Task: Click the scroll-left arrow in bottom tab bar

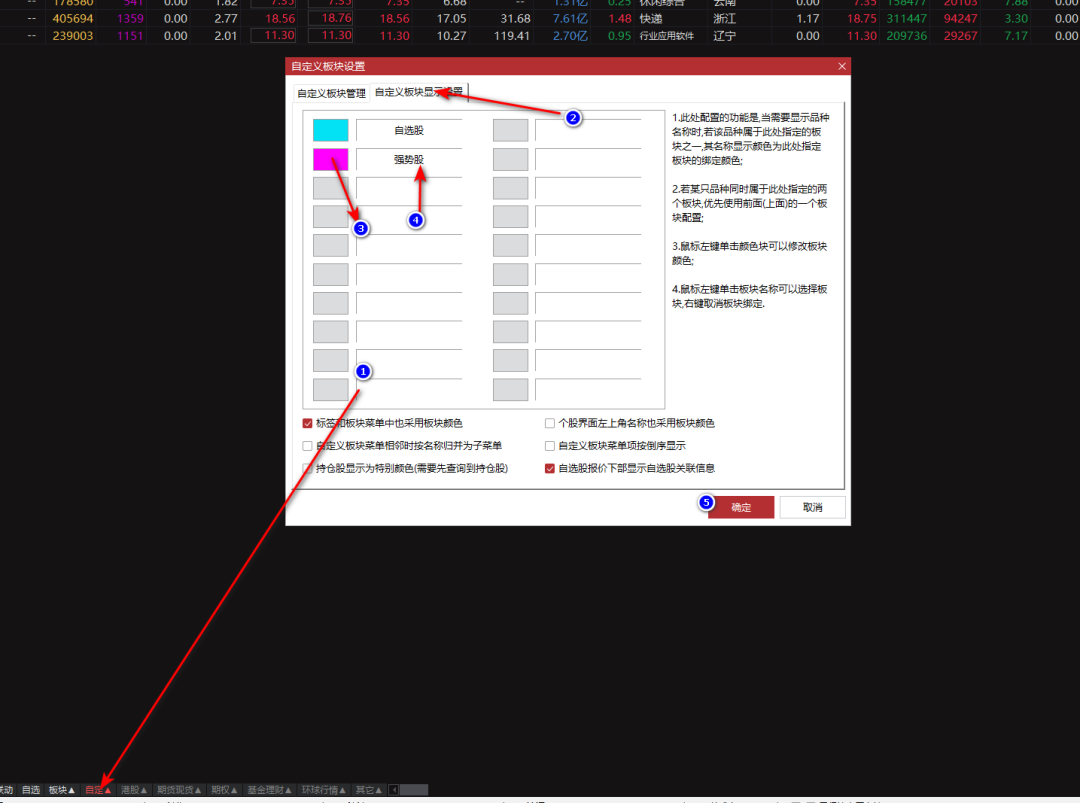Action: click(x=394, y=790)
